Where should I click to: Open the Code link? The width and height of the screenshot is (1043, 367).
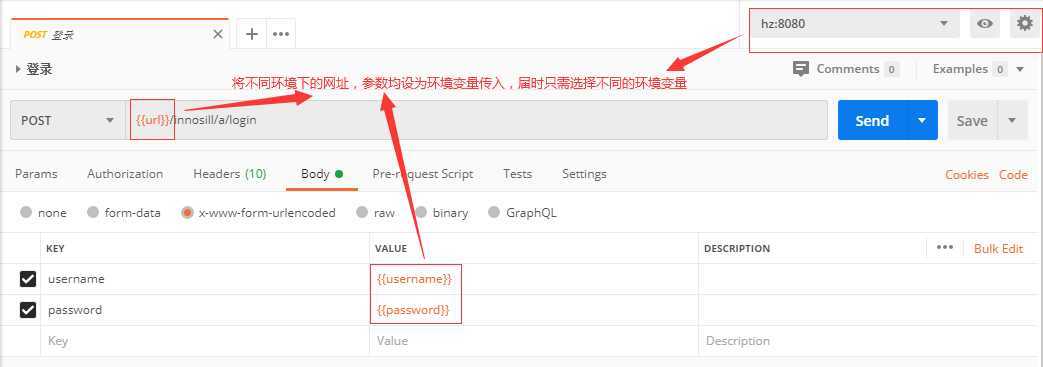click(1013, 175)
